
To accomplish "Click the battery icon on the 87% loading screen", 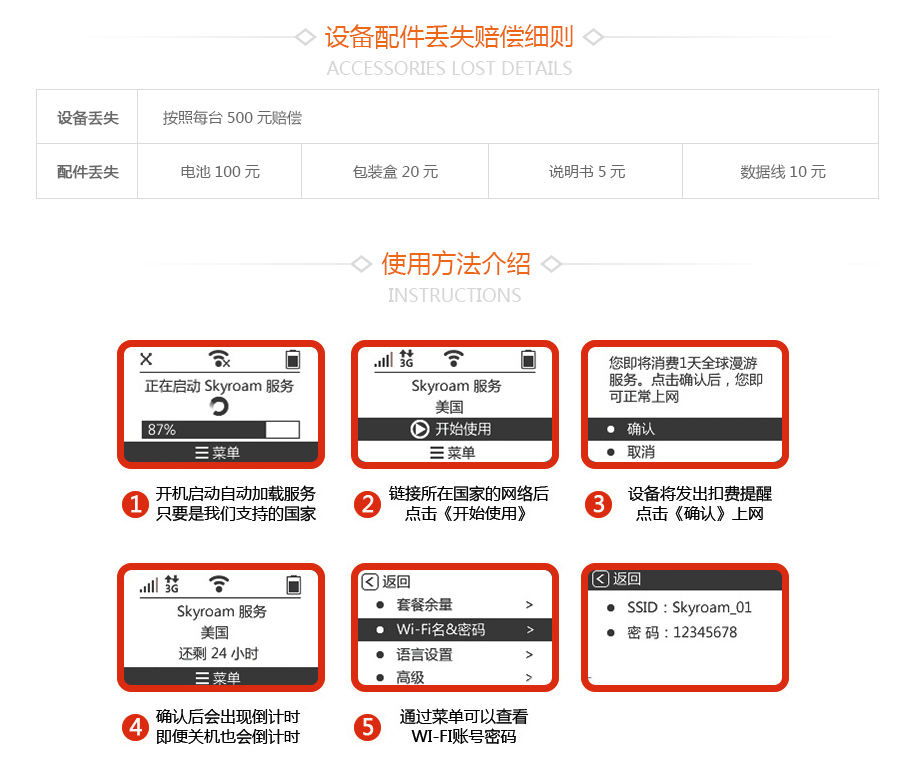I will (x=293, y=359).
